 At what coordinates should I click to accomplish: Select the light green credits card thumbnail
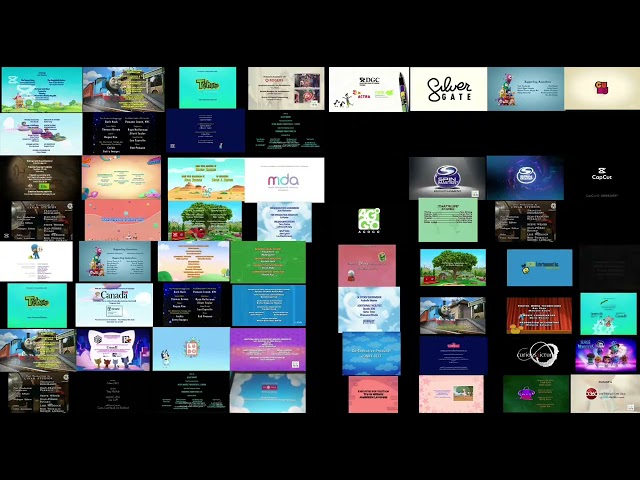tap(448, 220)
